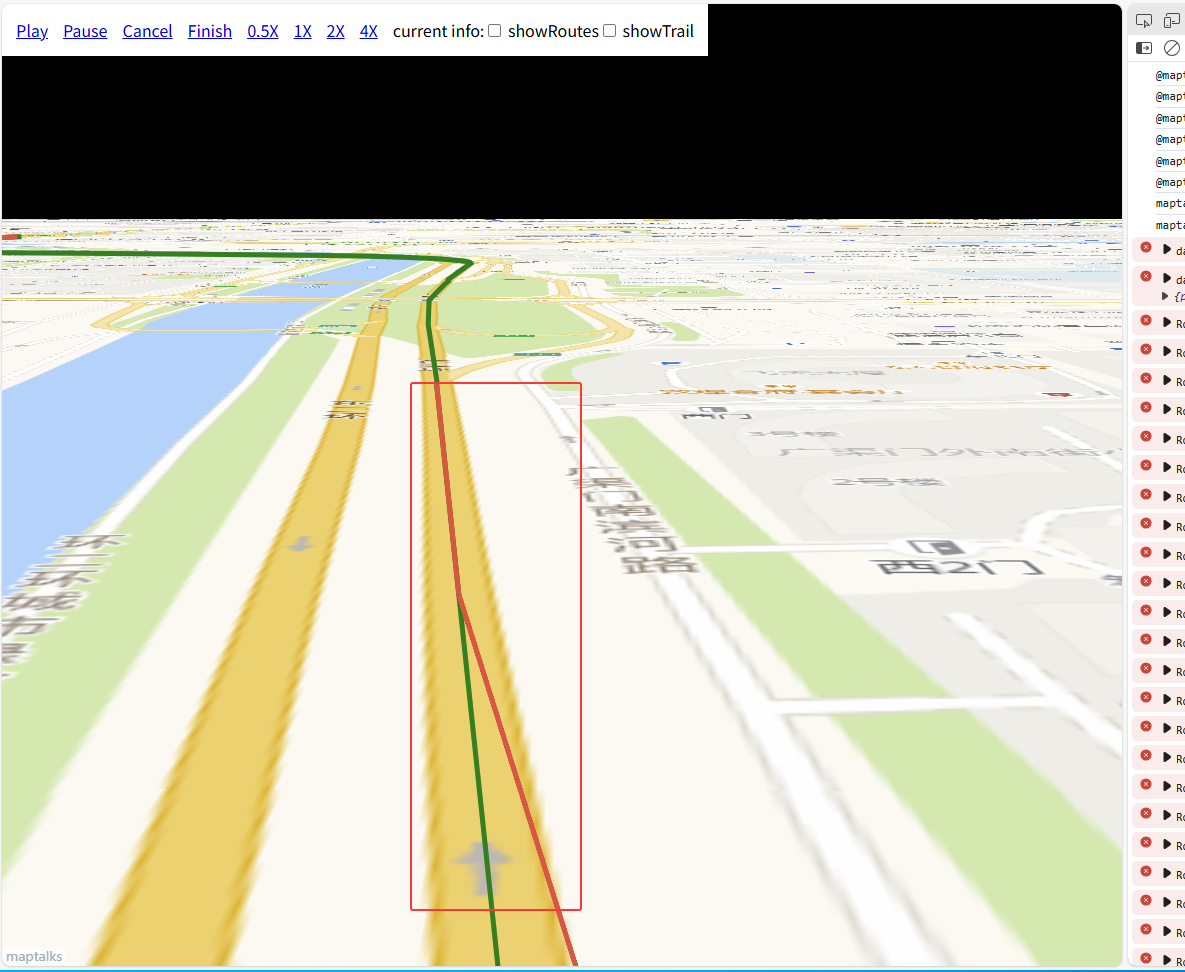The height and width of the screenshot is (972, 1185).
Task: Pause the route animation
Action: pyautogui.click(x=85, y=31)
